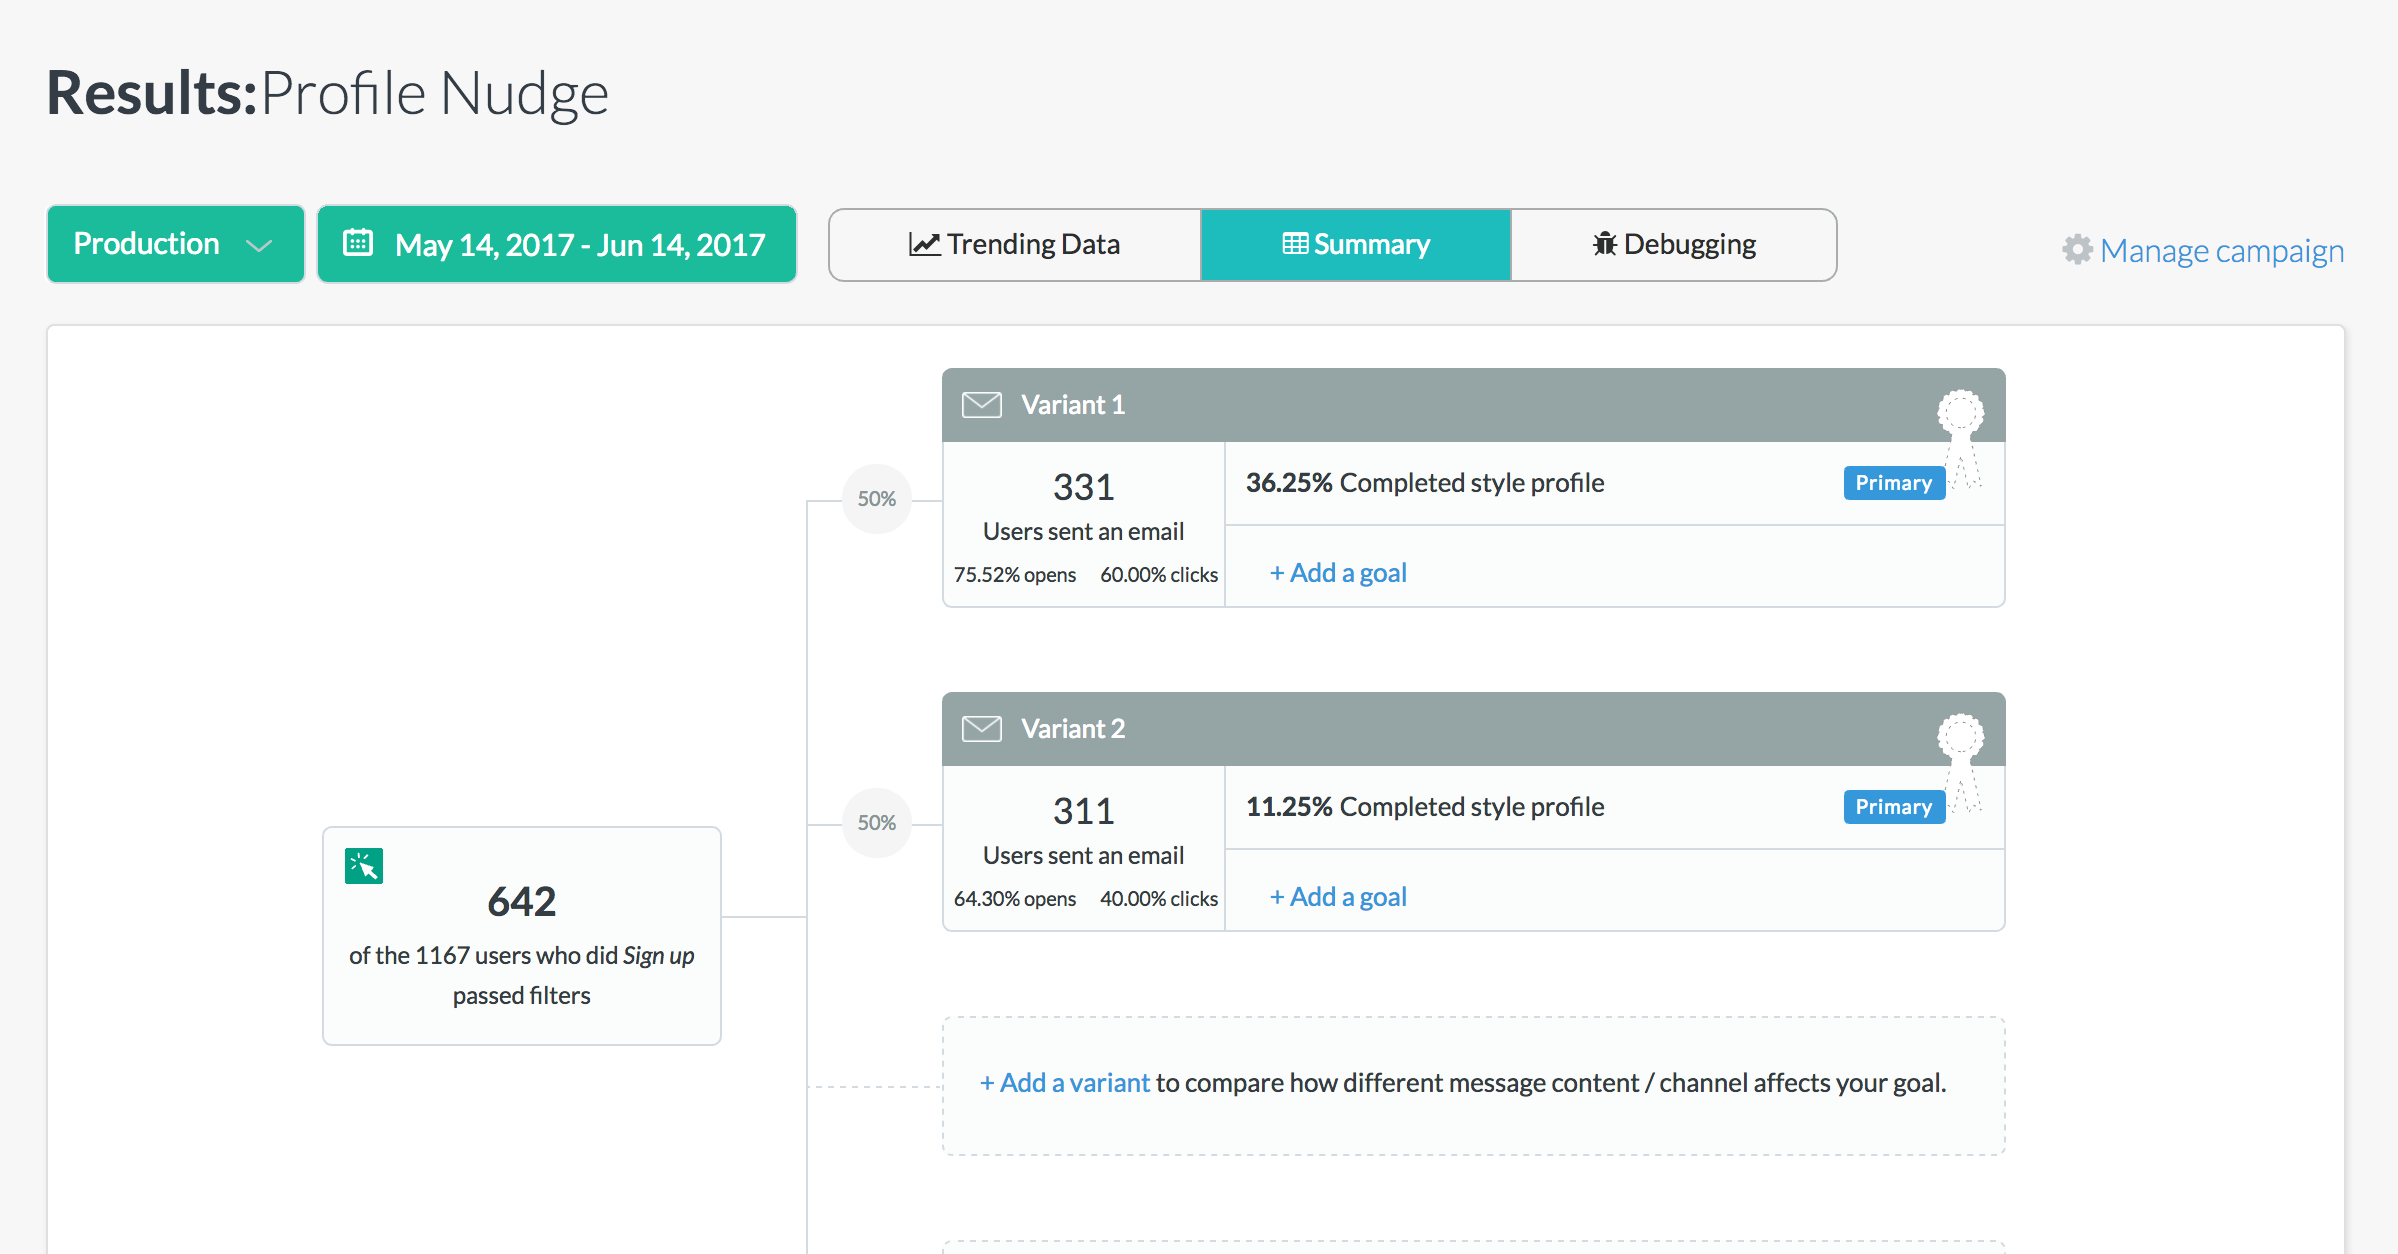Screen dimensions: 2398x1254
Task: Open the May 14 – Jun 14, 2017 date range picker
Action: click(556, 244)
